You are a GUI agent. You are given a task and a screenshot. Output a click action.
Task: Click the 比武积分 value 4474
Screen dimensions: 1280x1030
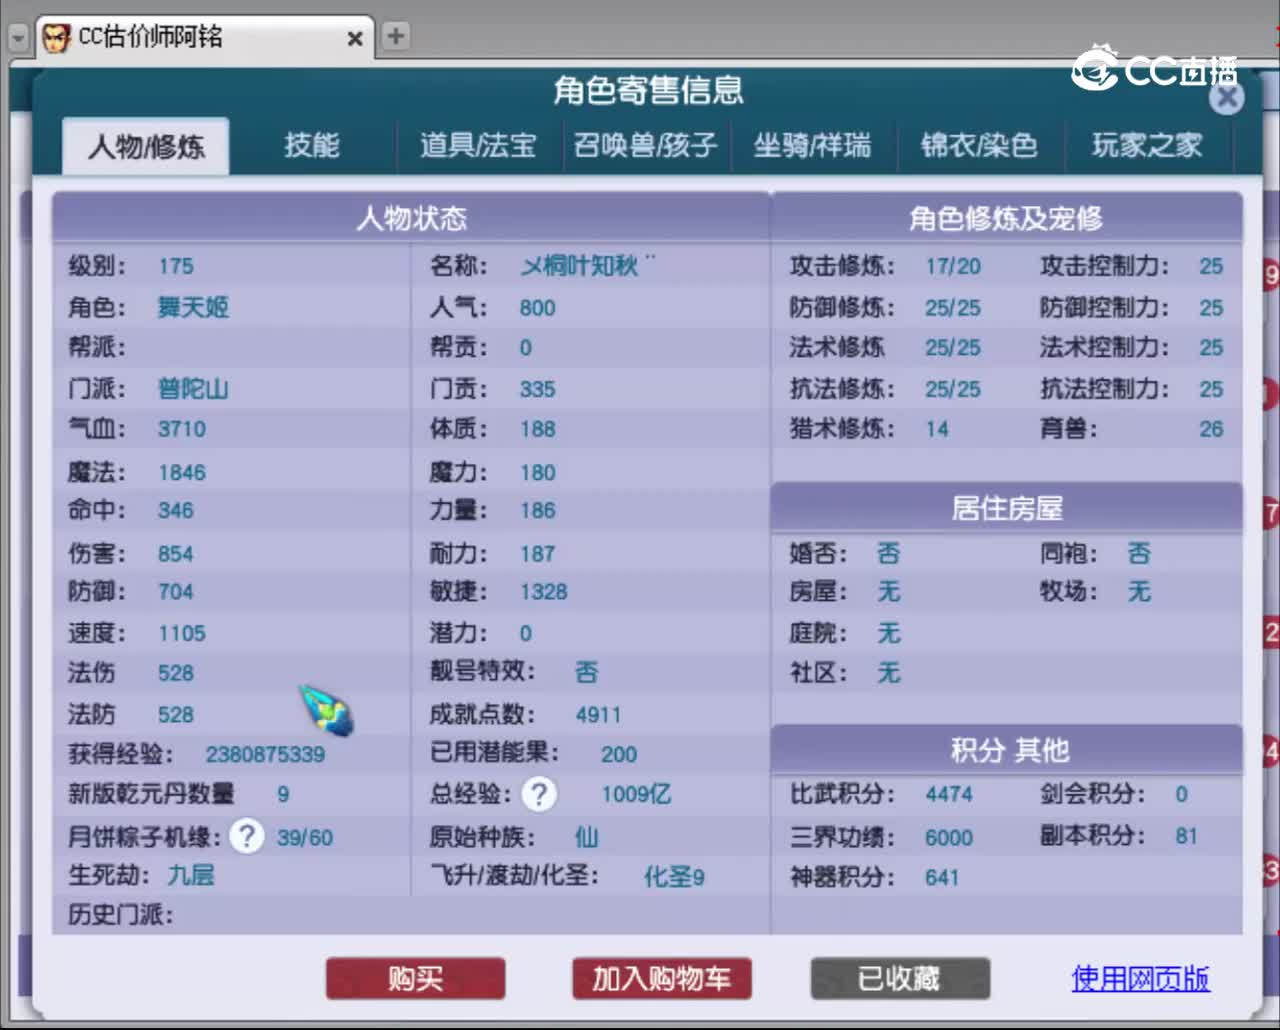coord(949,794)
